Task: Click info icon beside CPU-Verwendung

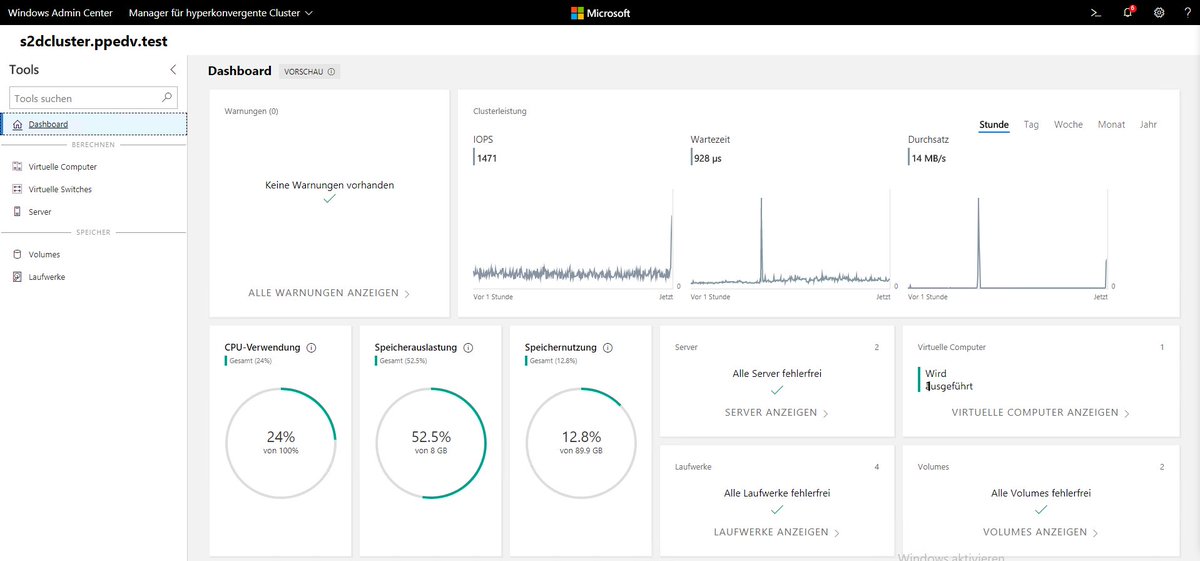Action: point(311,348)
